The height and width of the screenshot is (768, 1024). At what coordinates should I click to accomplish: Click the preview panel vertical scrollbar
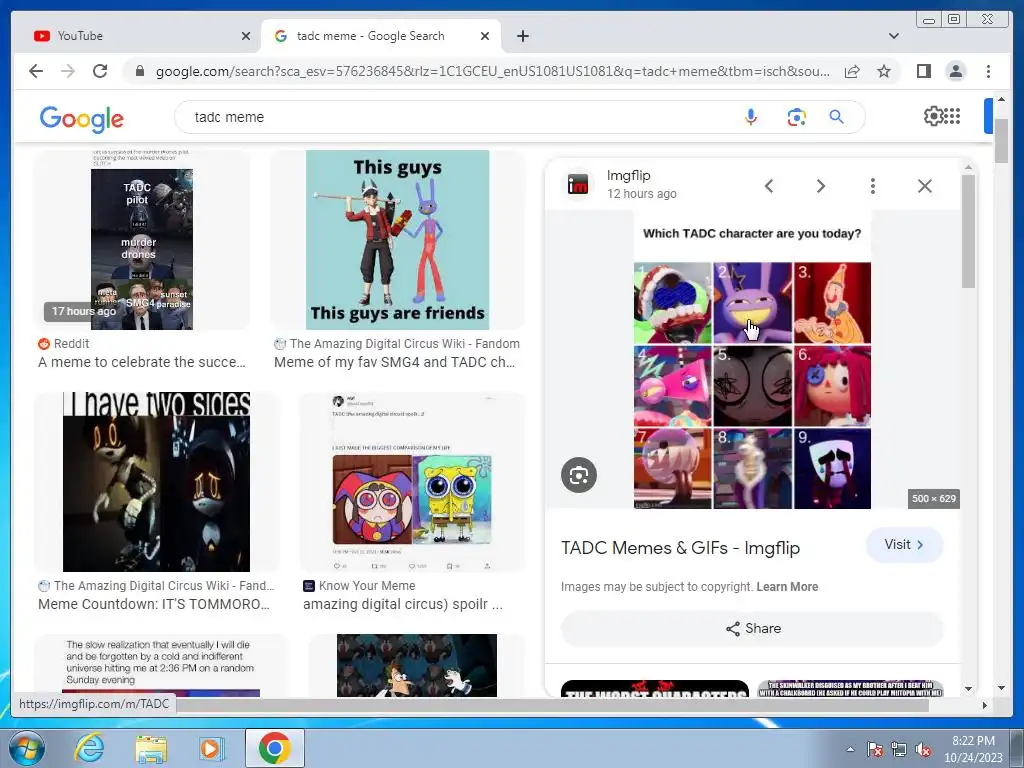968,232
